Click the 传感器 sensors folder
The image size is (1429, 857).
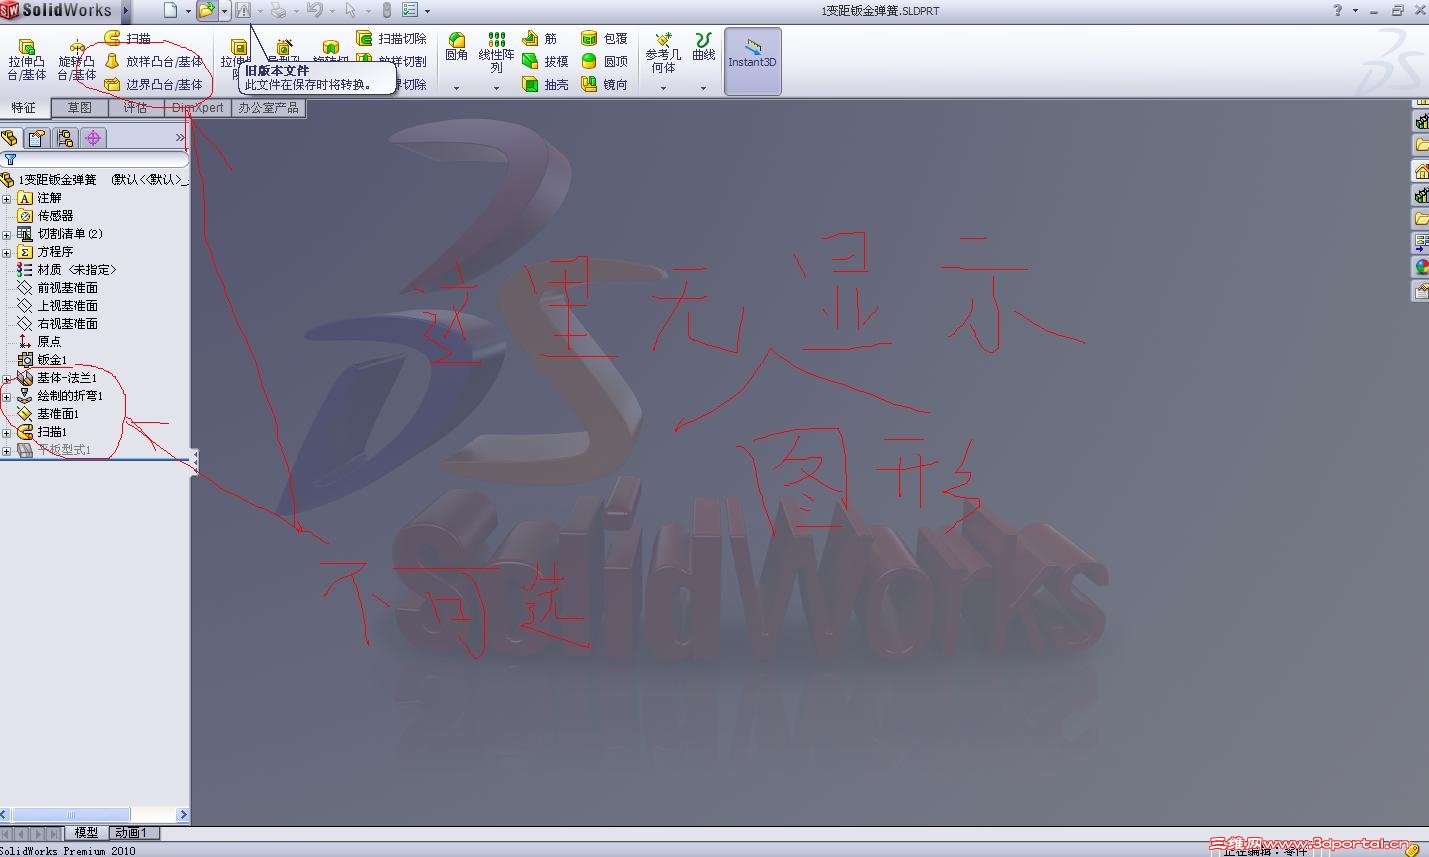coord(46,216)
